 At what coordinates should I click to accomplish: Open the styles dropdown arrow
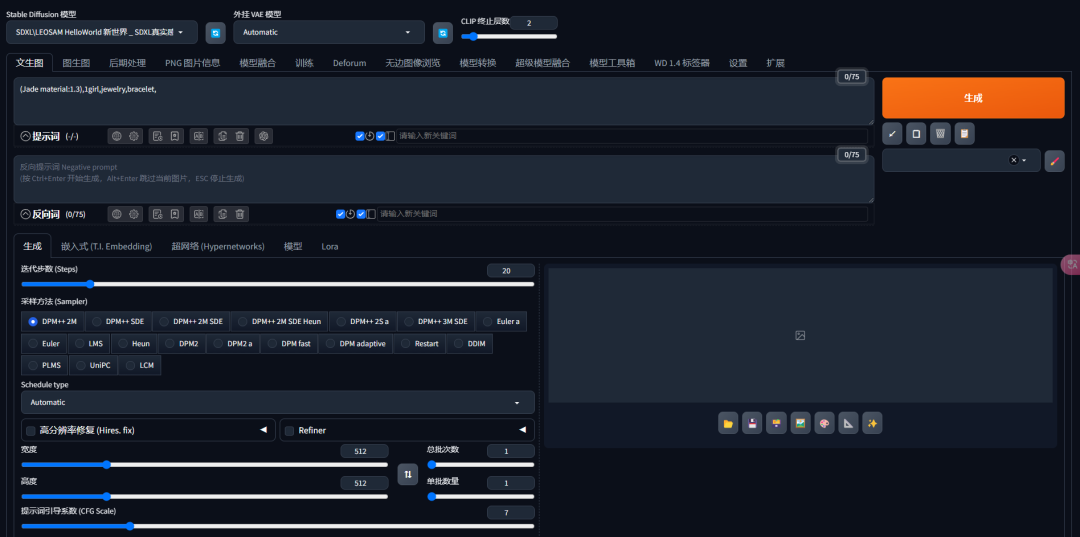point(1024,160)
